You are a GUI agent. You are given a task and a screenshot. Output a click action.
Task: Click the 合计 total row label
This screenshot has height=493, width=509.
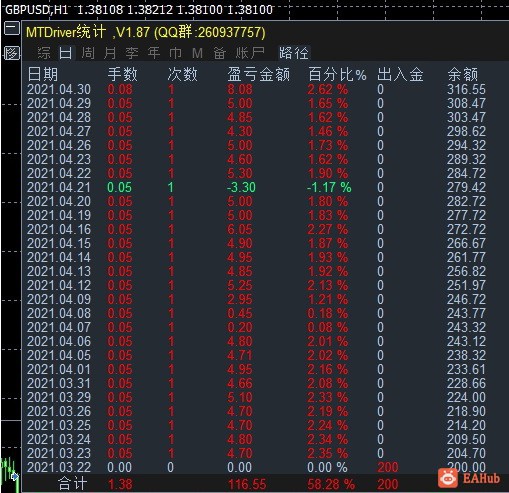click(x=73, y=484)
